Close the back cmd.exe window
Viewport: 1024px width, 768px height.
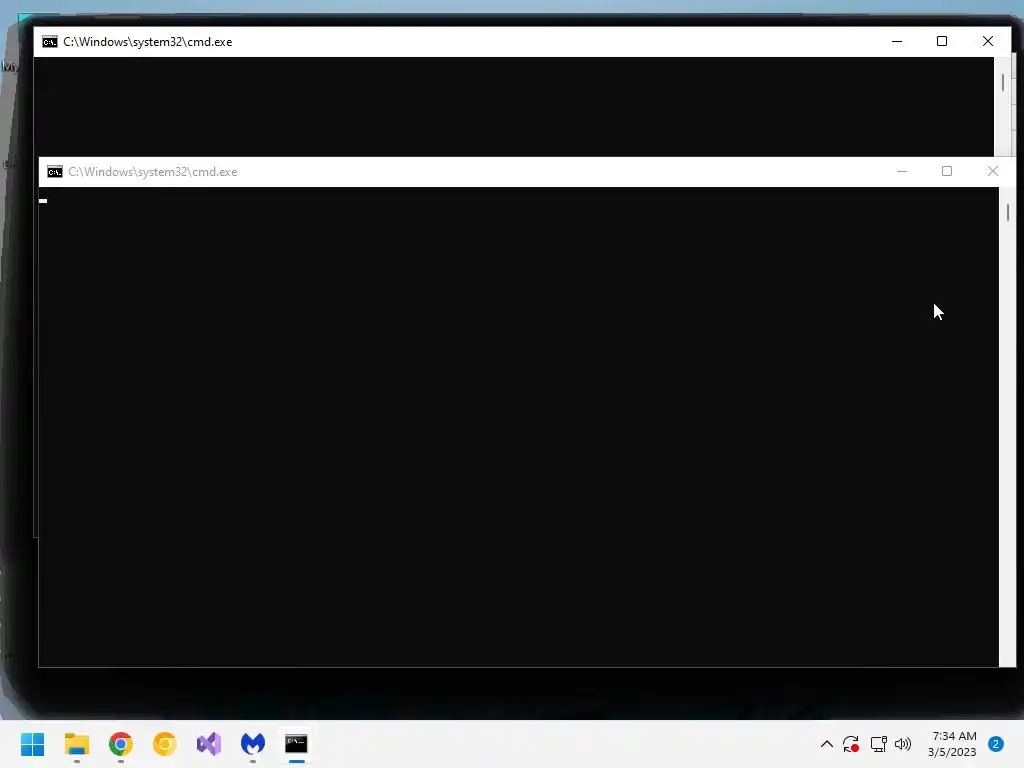[x=987, y=41]
